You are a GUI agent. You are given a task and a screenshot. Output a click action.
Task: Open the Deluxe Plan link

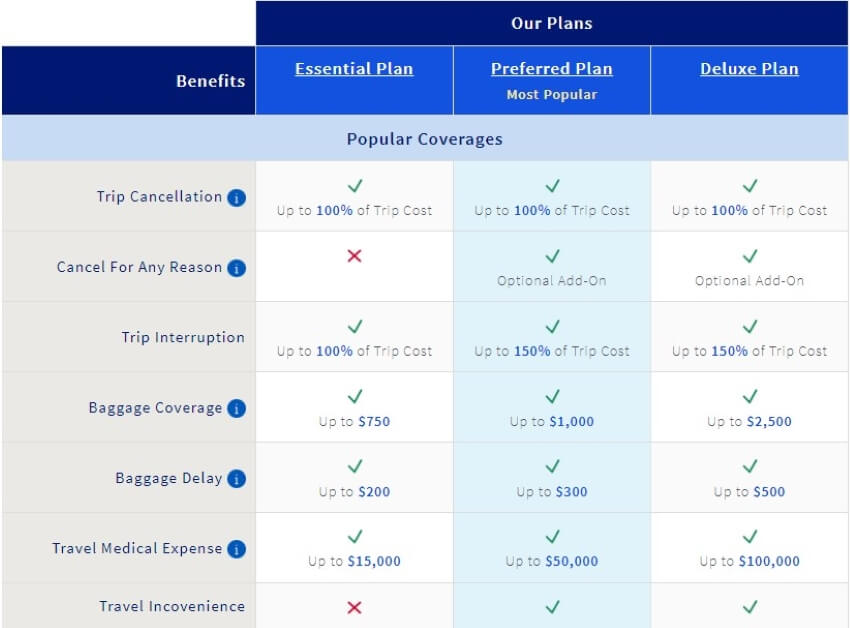pyautogui.click(x=750, y=69)
